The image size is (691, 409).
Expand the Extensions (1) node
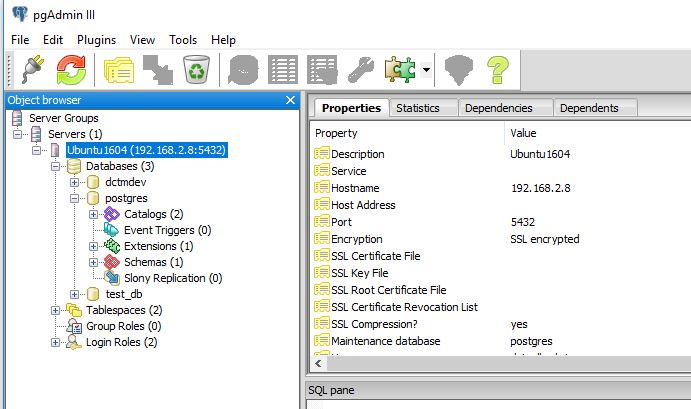click(93, 246)
